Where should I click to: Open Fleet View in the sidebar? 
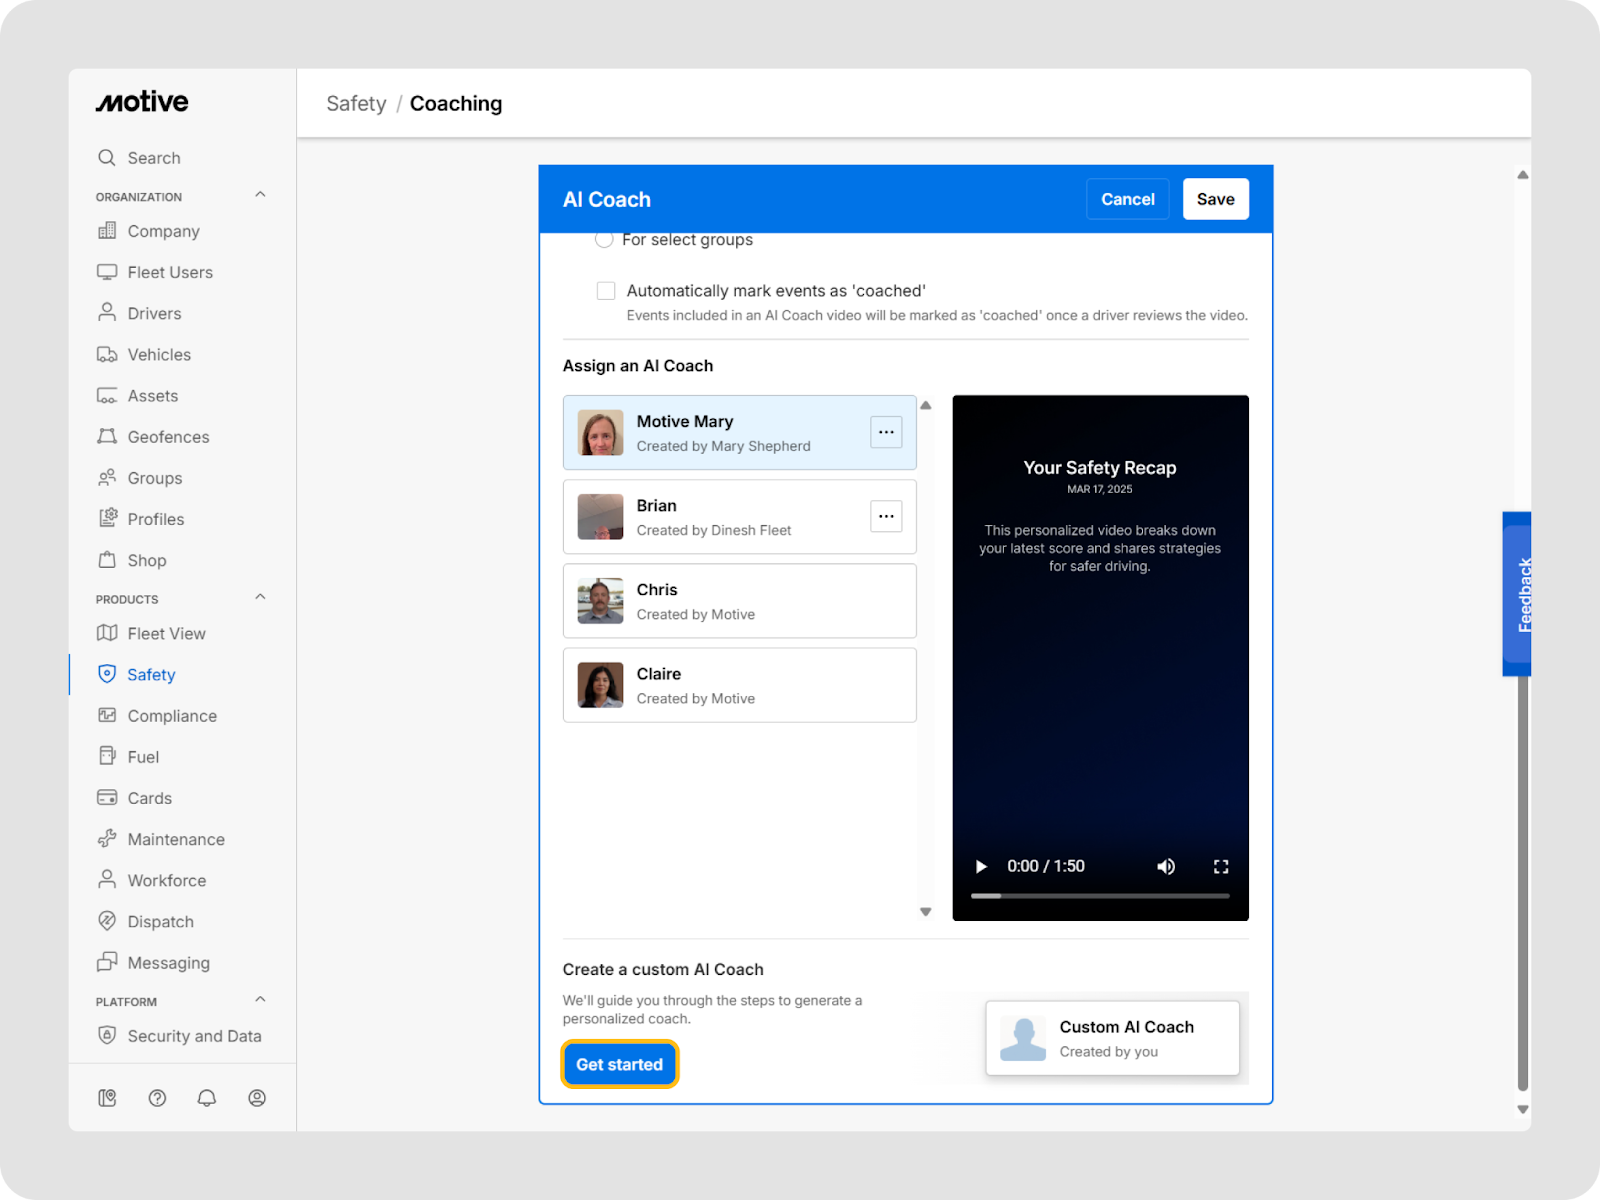click(x=166, y=633)
